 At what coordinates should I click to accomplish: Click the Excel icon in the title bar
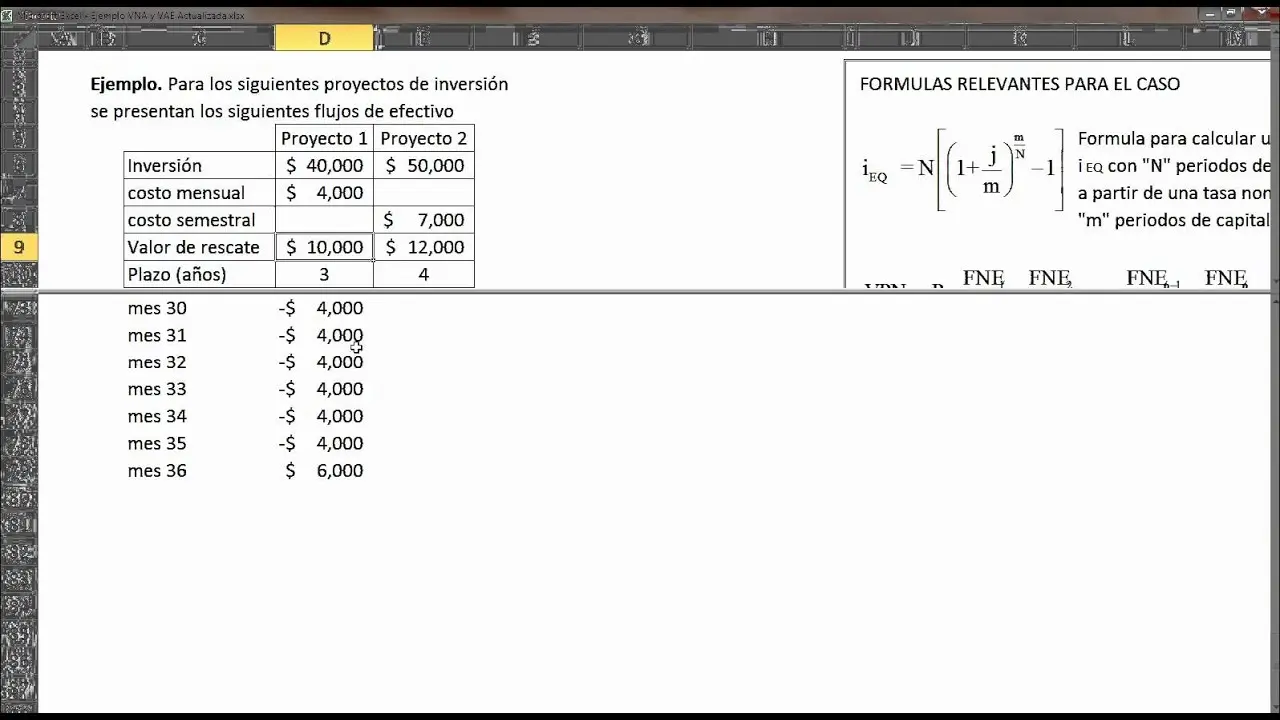[x=7, y=15]
